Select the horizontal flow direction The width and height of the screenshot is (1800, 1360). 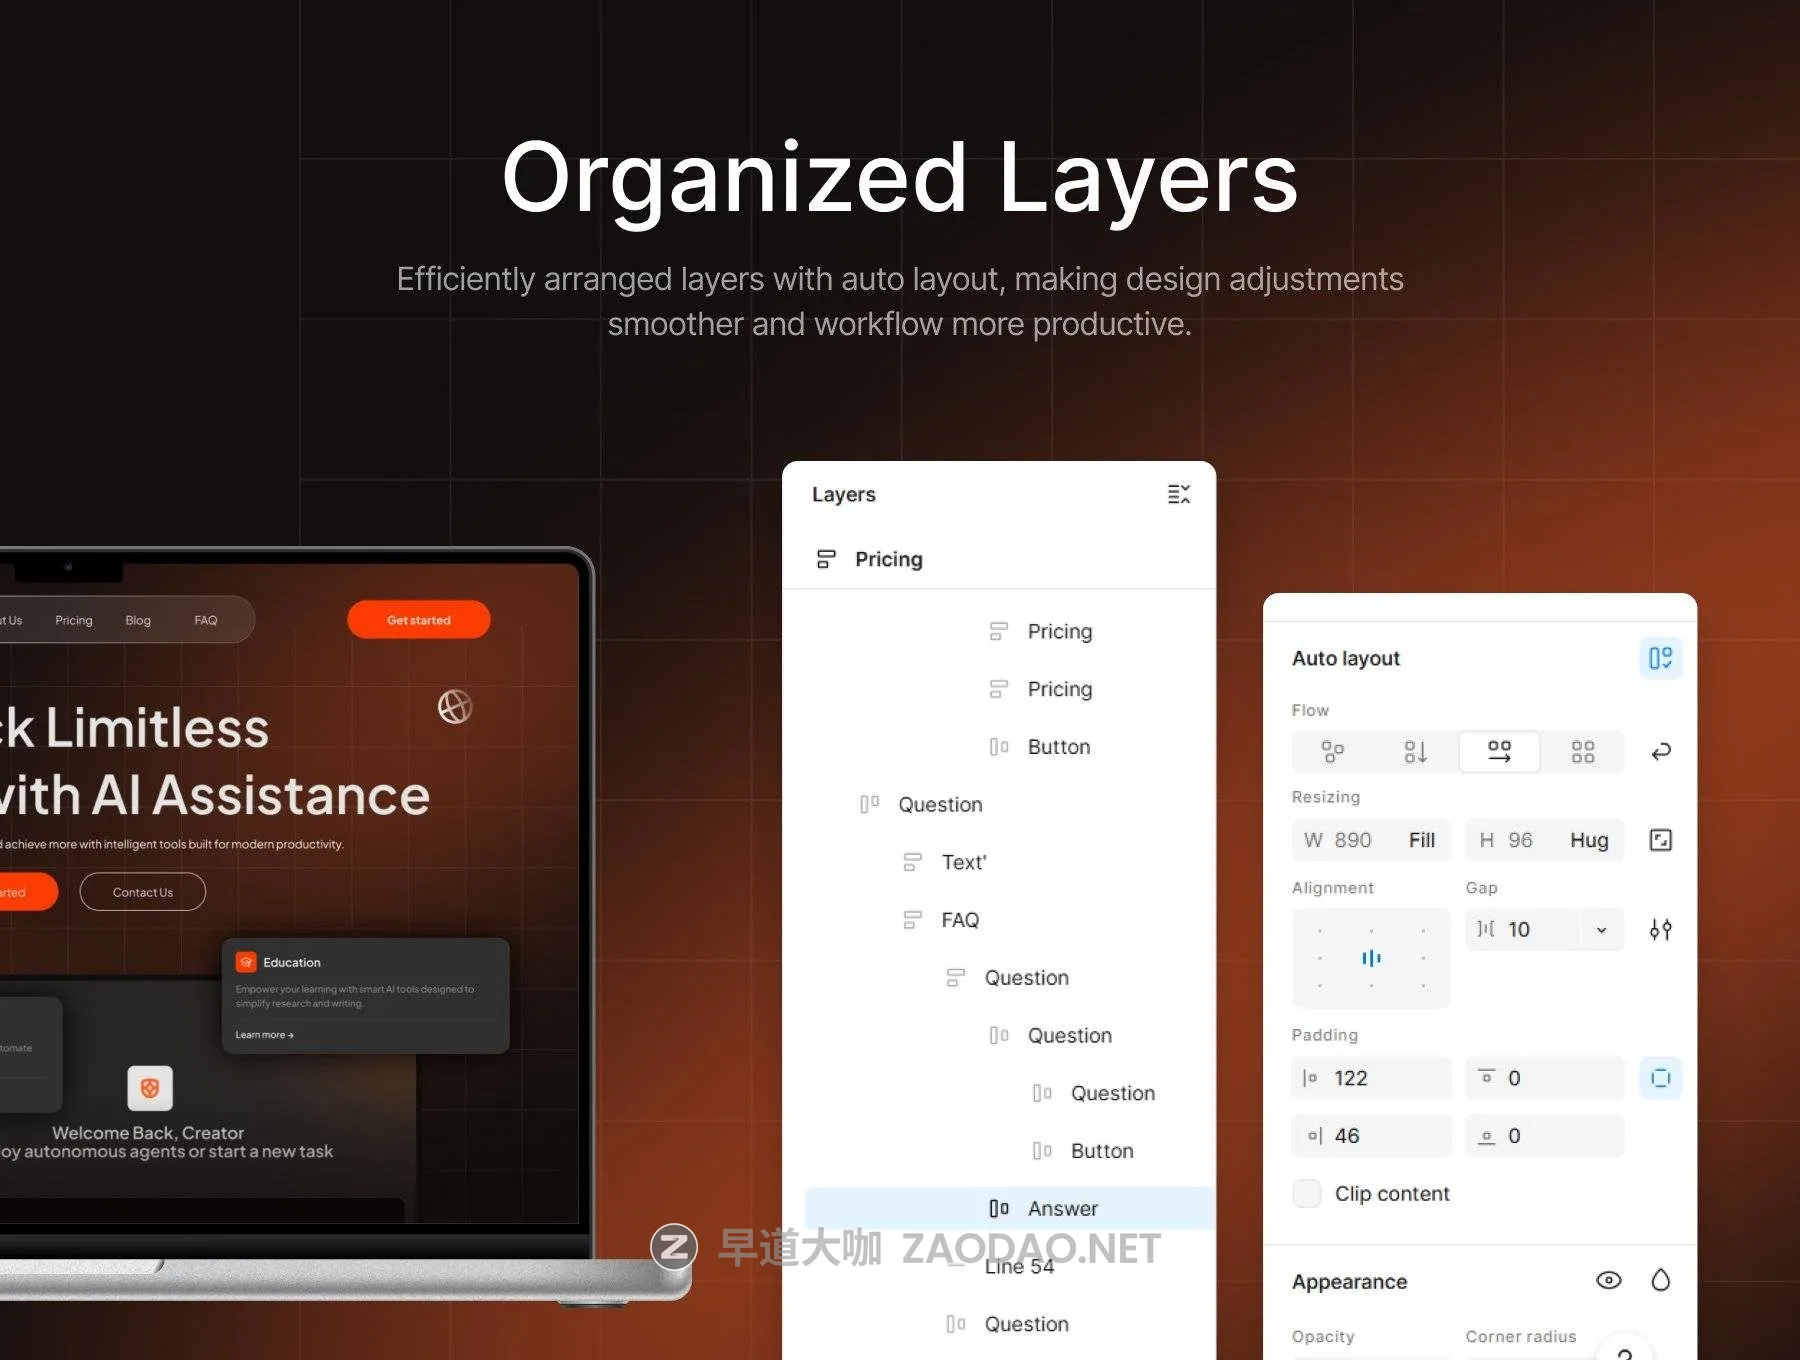point(1499,752)
